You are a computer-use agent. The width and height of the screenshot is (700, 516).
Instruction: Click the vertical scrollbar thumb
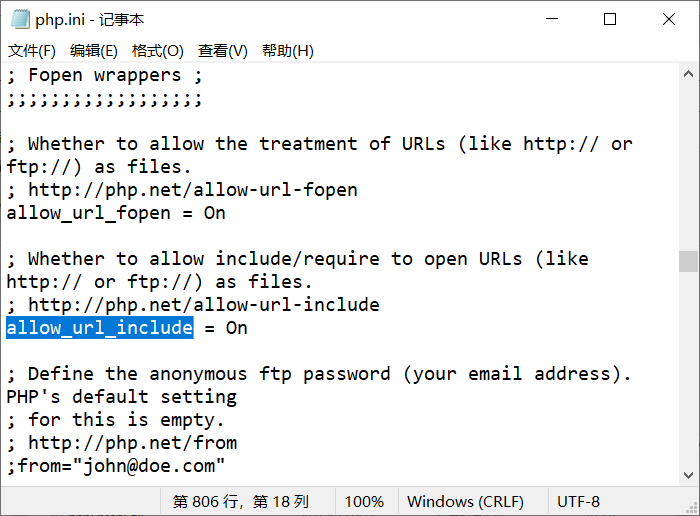coord(688,261)
